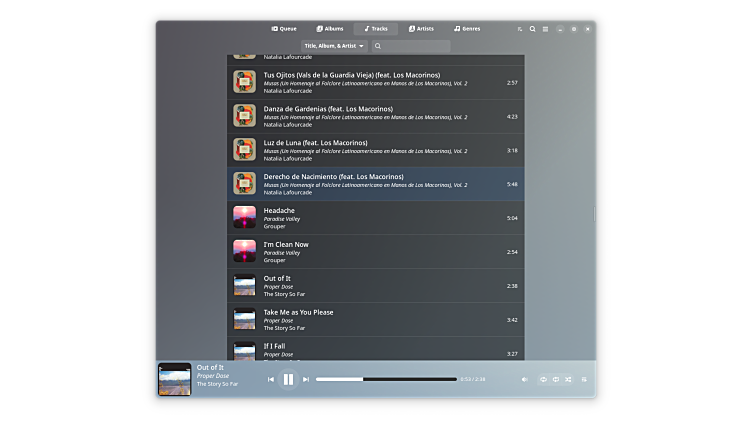The image size is (752, 423).
Task: Click the Take Me as You Please album art
Action: point(245,319)
